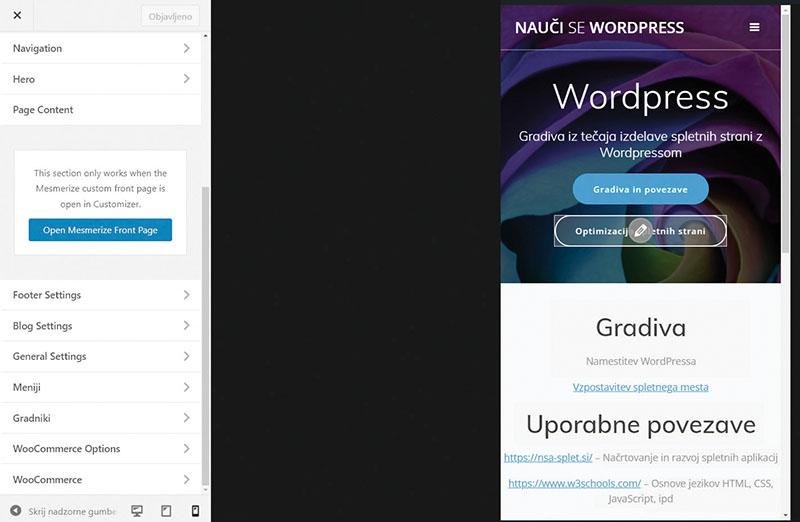The width and height of the screenshot is (800, 522).
Task: Follow the https://nsa-splet.si/ link
Action: (x=548, y=457)
